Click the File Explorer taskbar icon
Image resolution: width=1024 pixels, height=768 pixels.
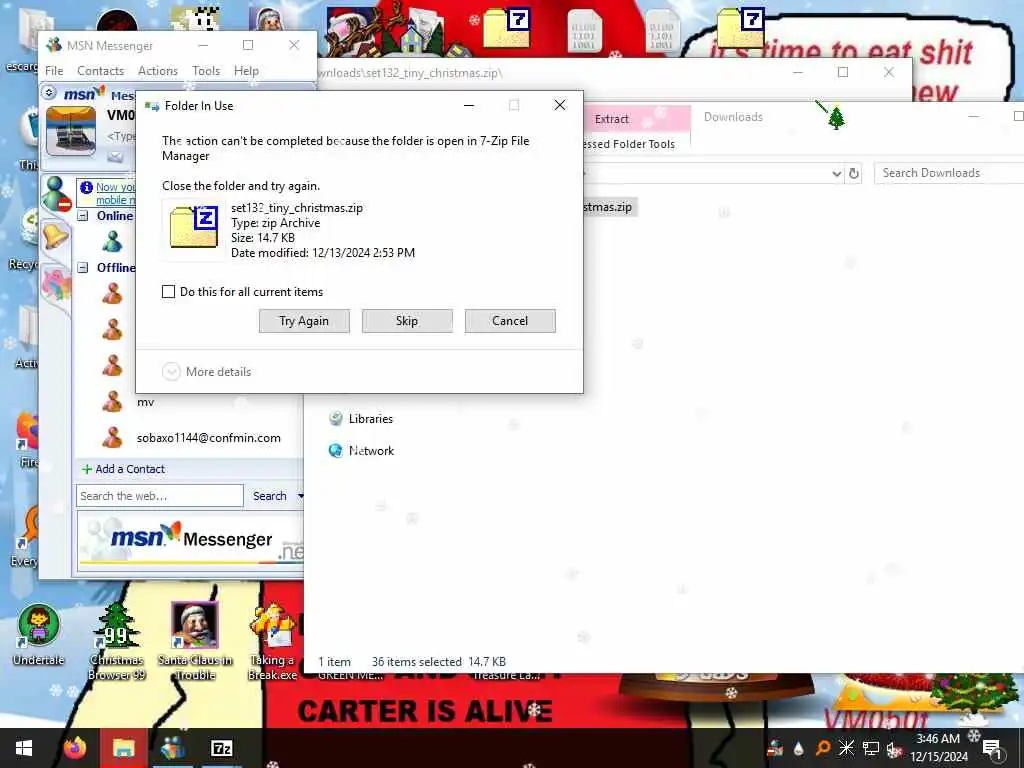click(x=123, y=748)
